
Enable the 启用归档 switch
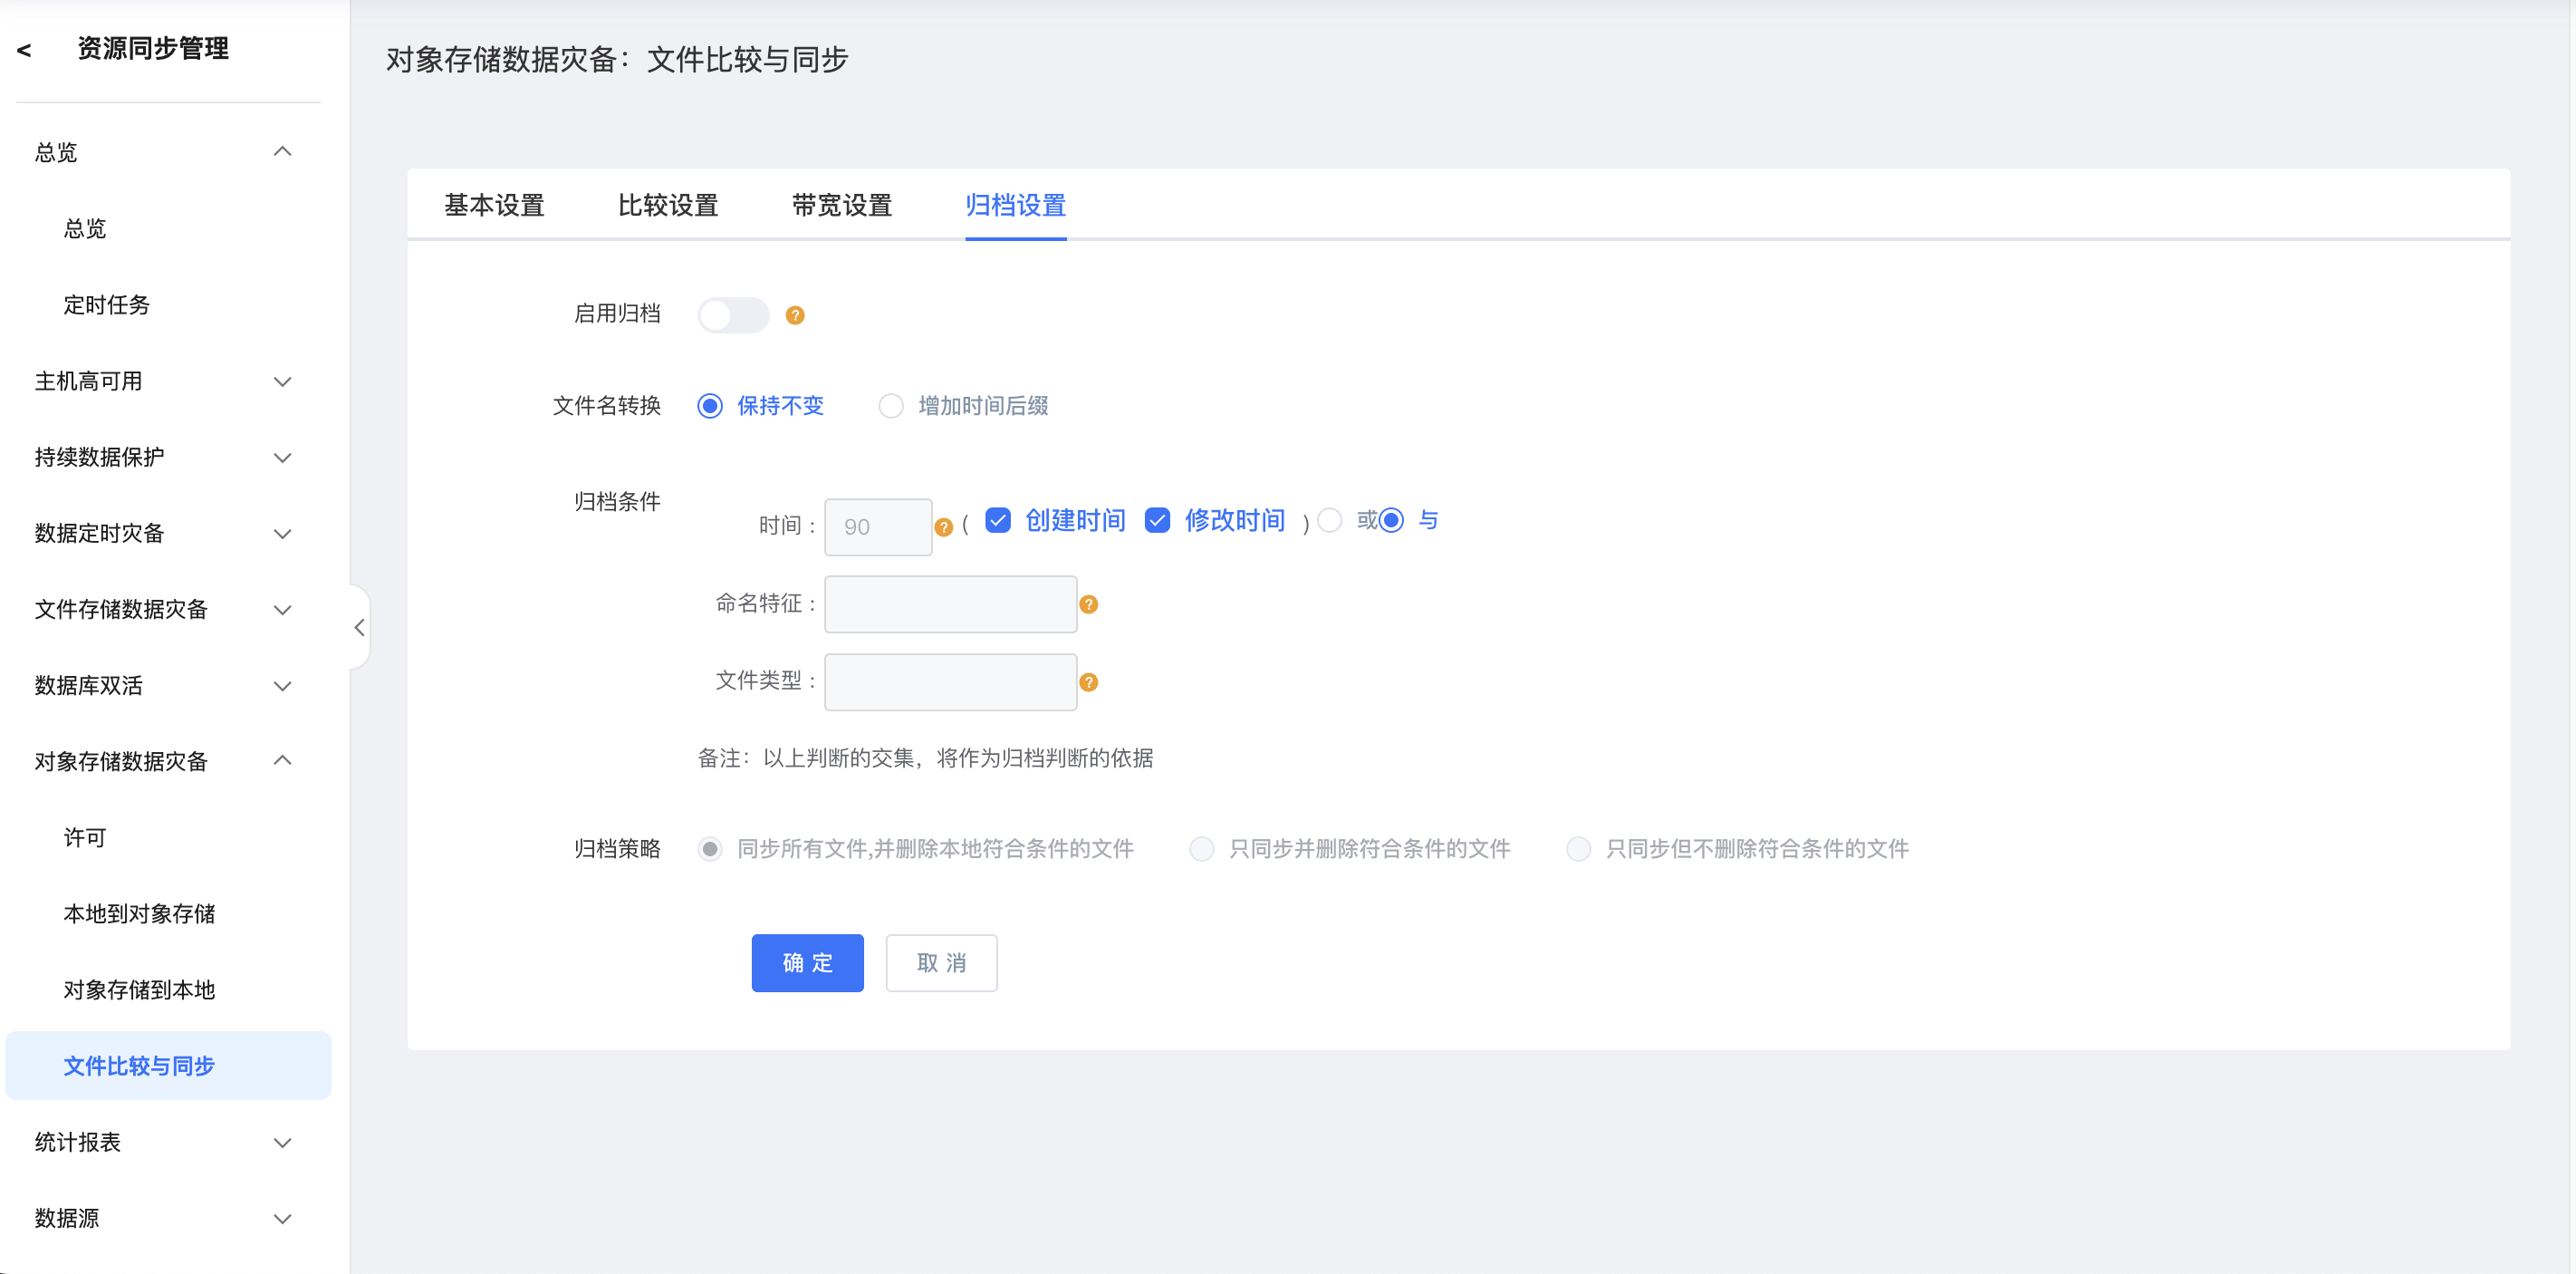pos(733,315)
